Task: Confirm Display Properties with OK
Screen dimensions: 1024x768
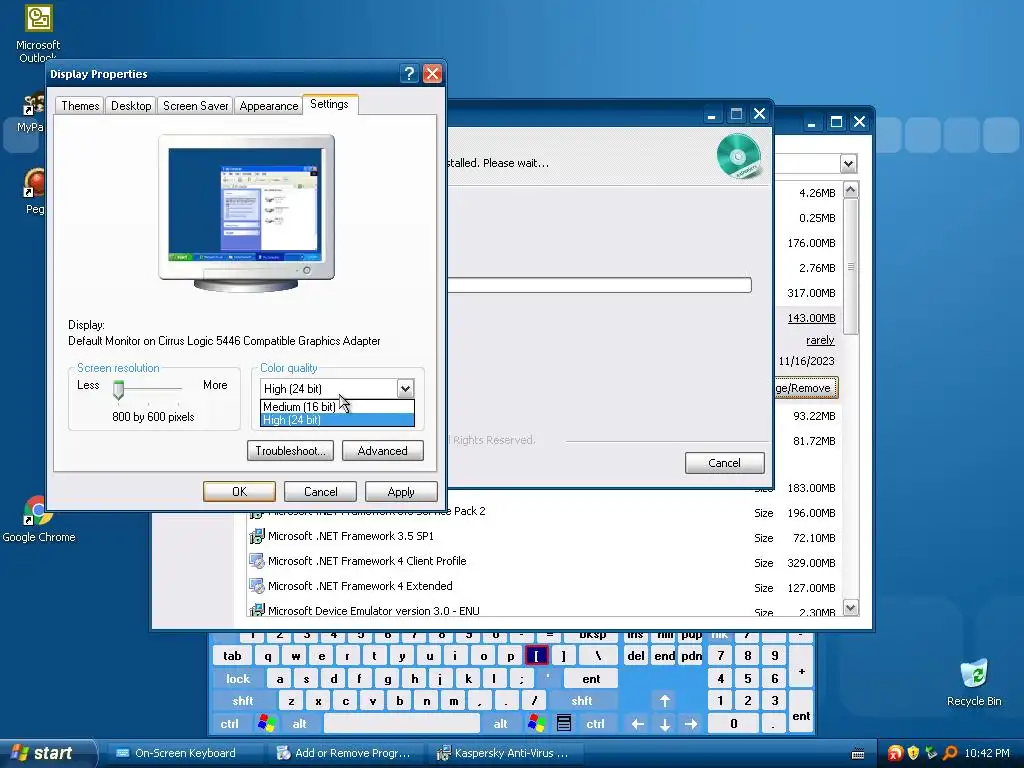Action: click(239, 492)
